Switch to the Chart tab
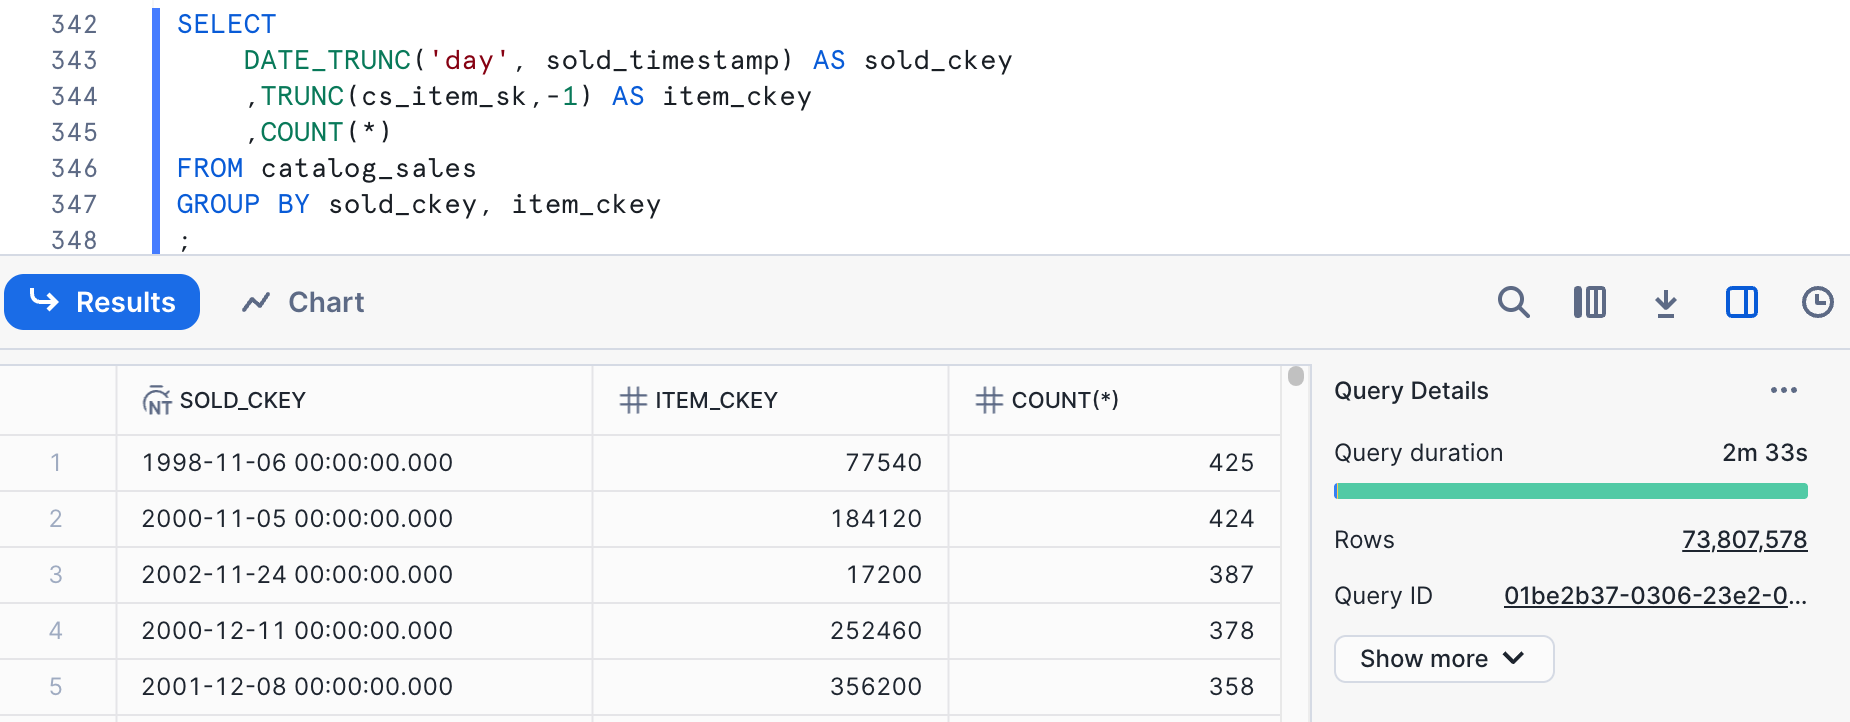The width and height of the screenshot is (1850, 722). (x=303, y=302)
